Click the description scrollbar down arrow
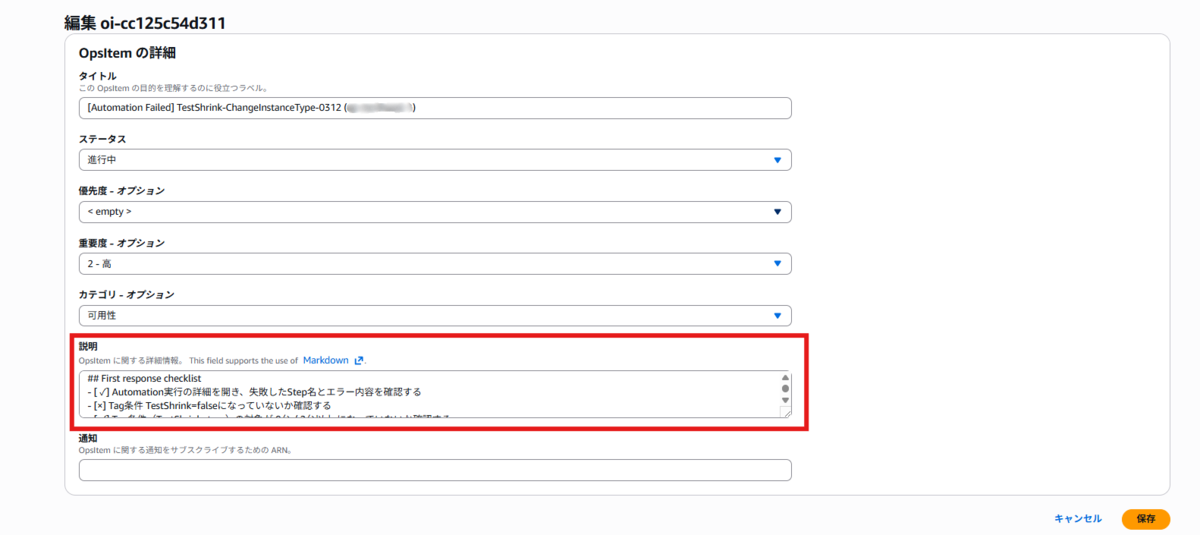1200x535 pixels. (785, 400)
